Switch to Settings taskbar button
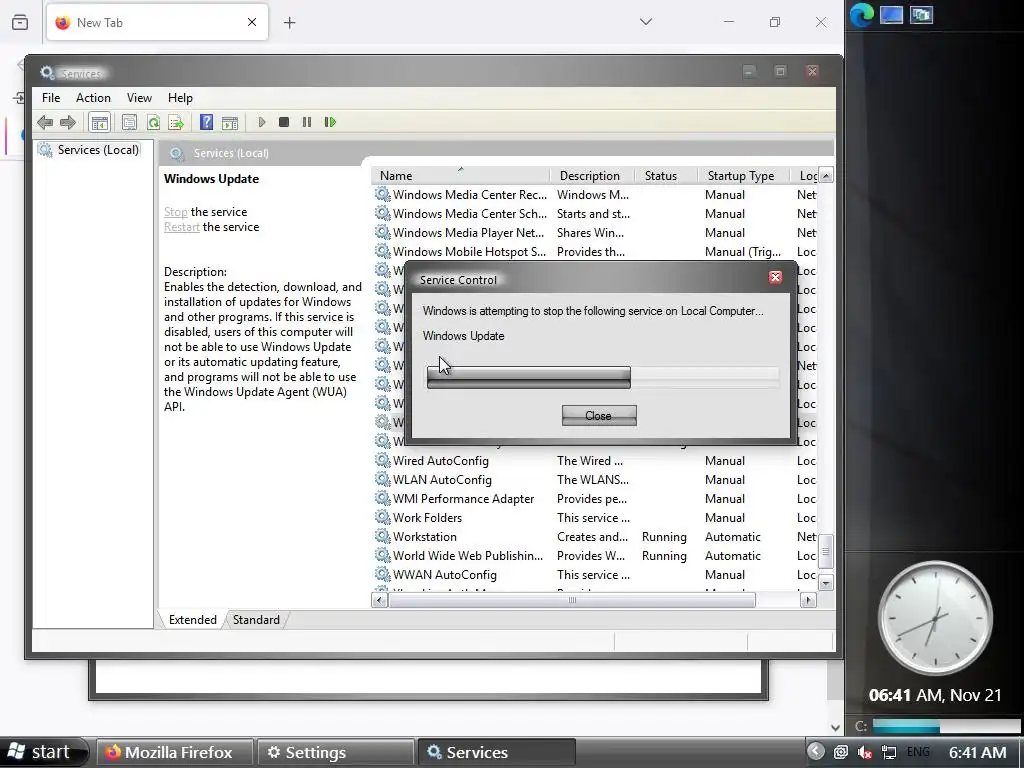The height and width of the screenshot is (768, 1024). (336, 752)
